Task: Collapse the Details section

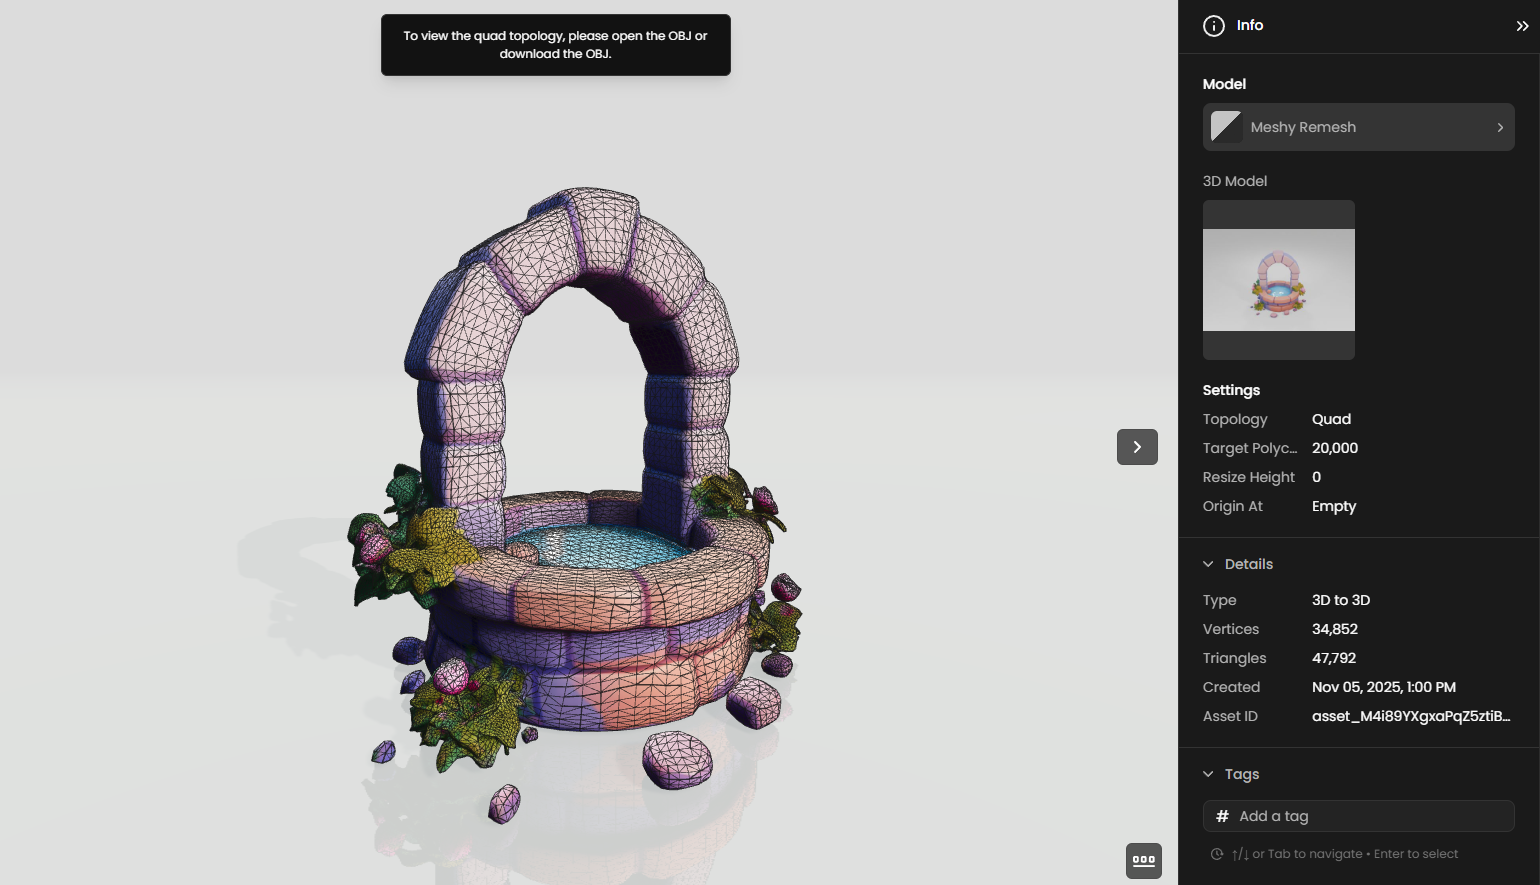Action: coord(1208,564)
